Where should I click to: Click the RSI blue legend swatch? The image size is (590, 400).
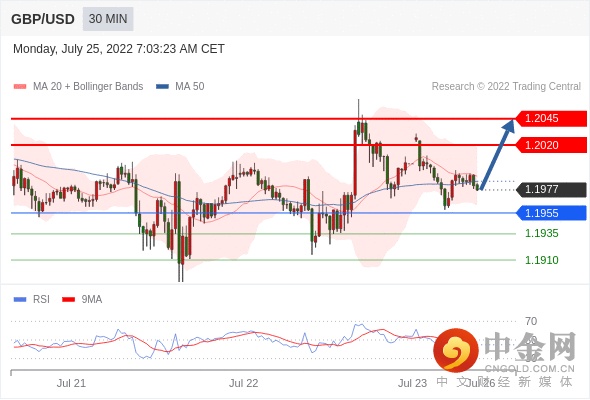[x=20, y=300]
